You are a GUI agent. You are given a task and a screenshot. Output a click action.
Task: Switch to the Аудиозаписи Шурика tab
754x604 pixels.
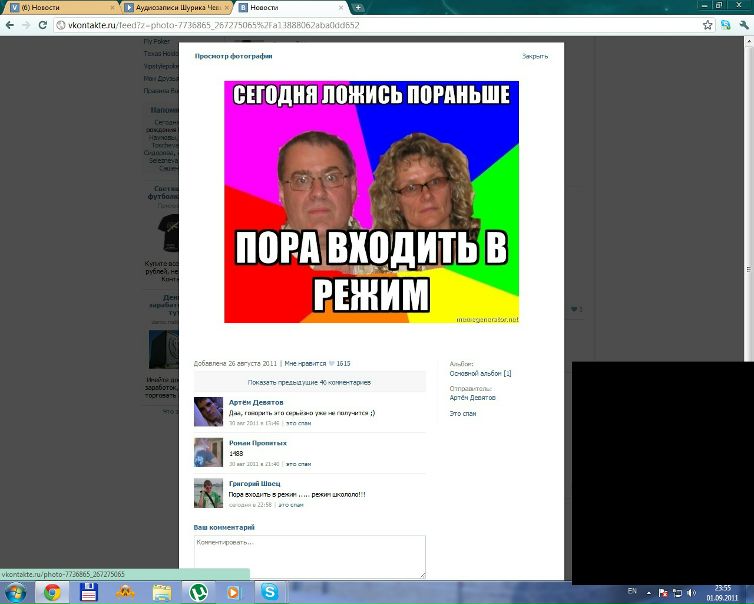click(173, 7)
